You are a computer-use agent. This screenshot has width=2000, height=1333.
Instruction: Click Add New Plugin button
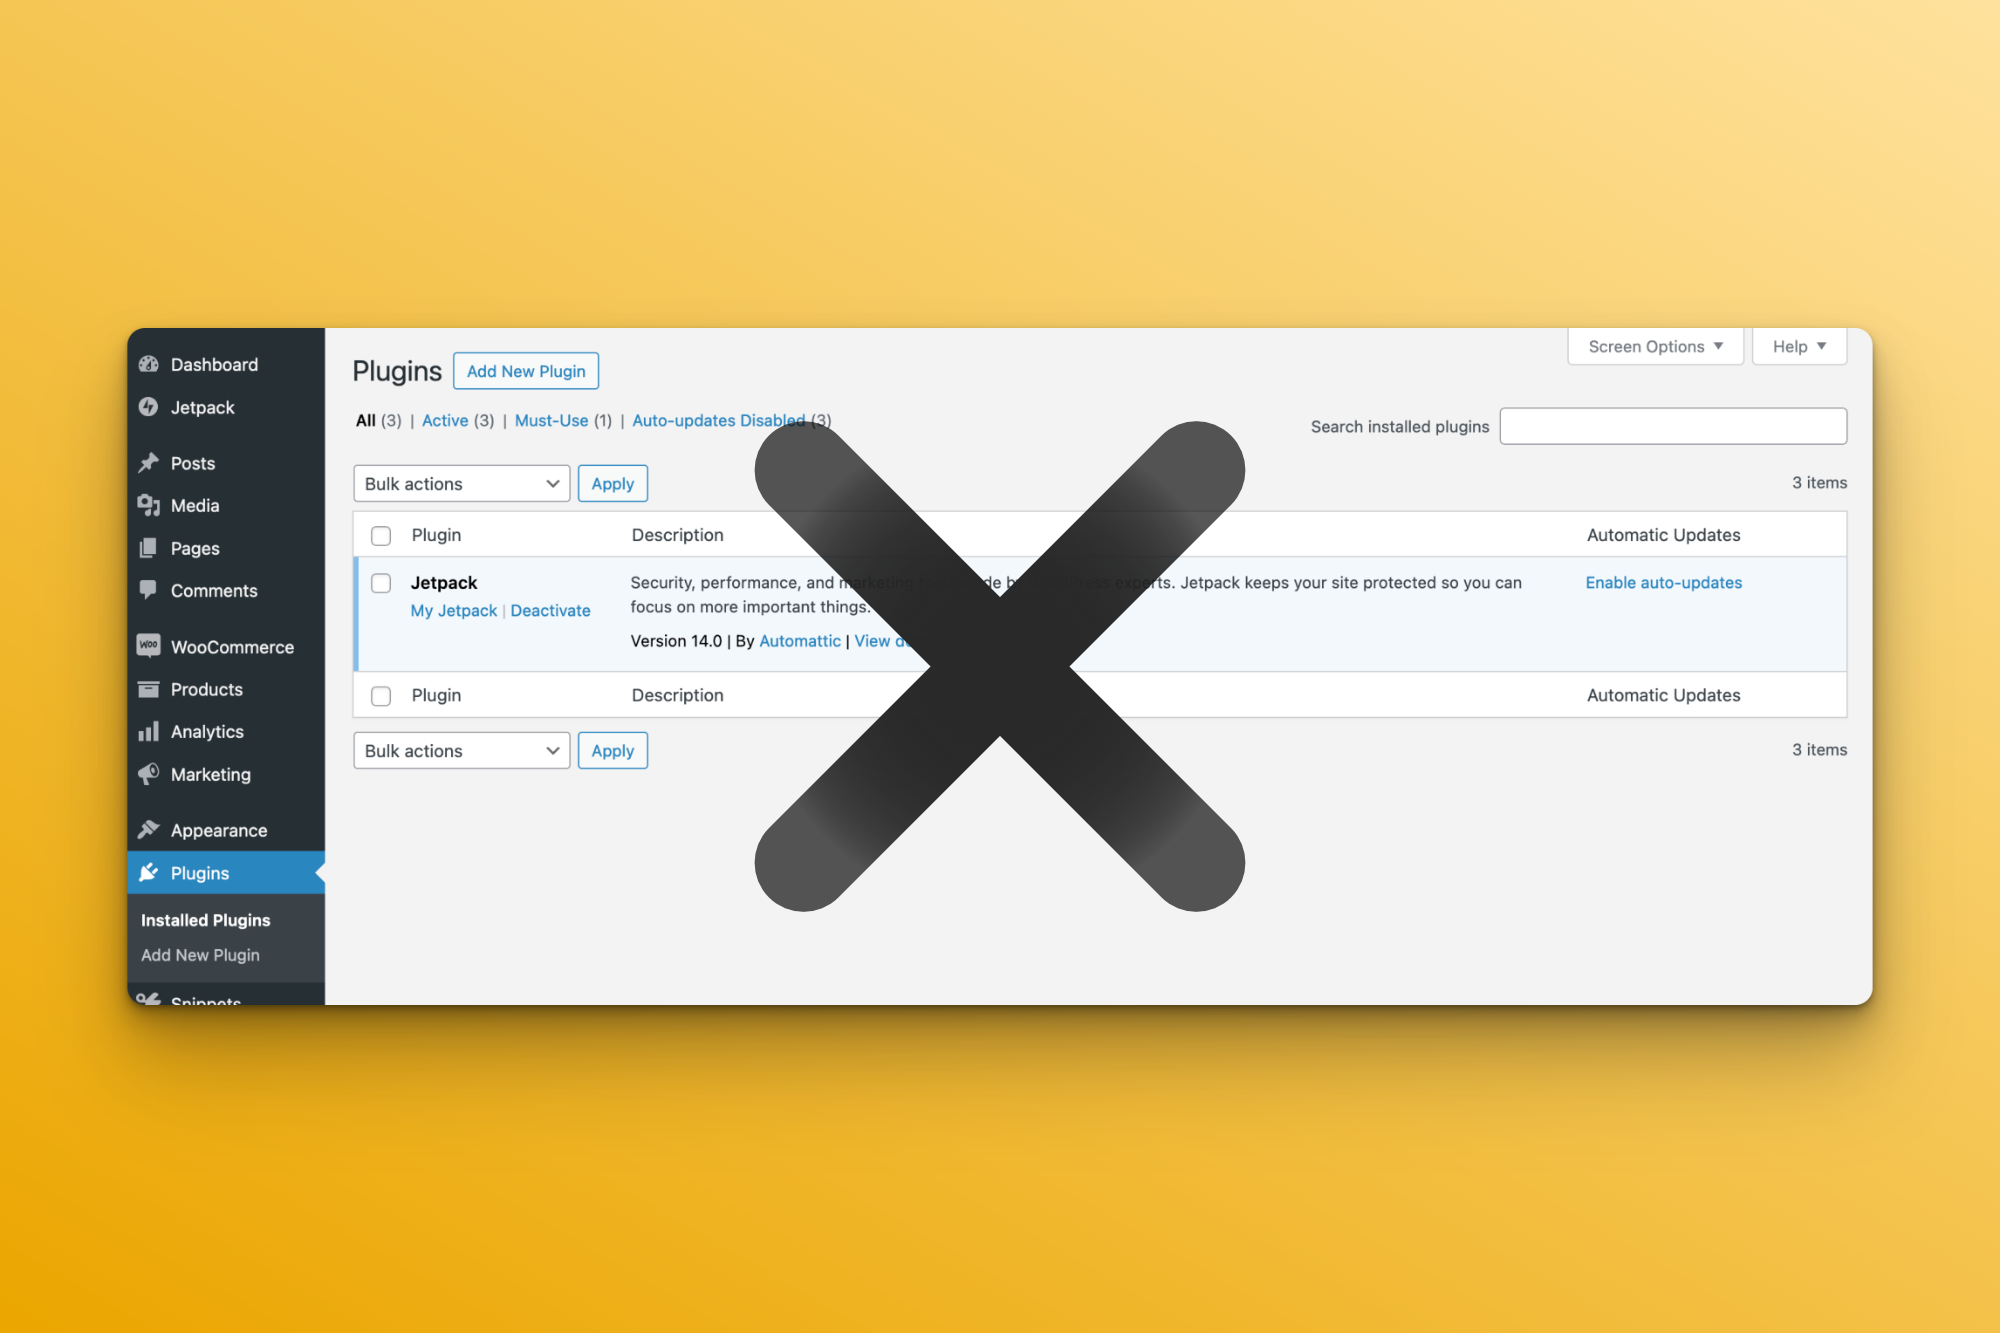click(x=525, y=369)
